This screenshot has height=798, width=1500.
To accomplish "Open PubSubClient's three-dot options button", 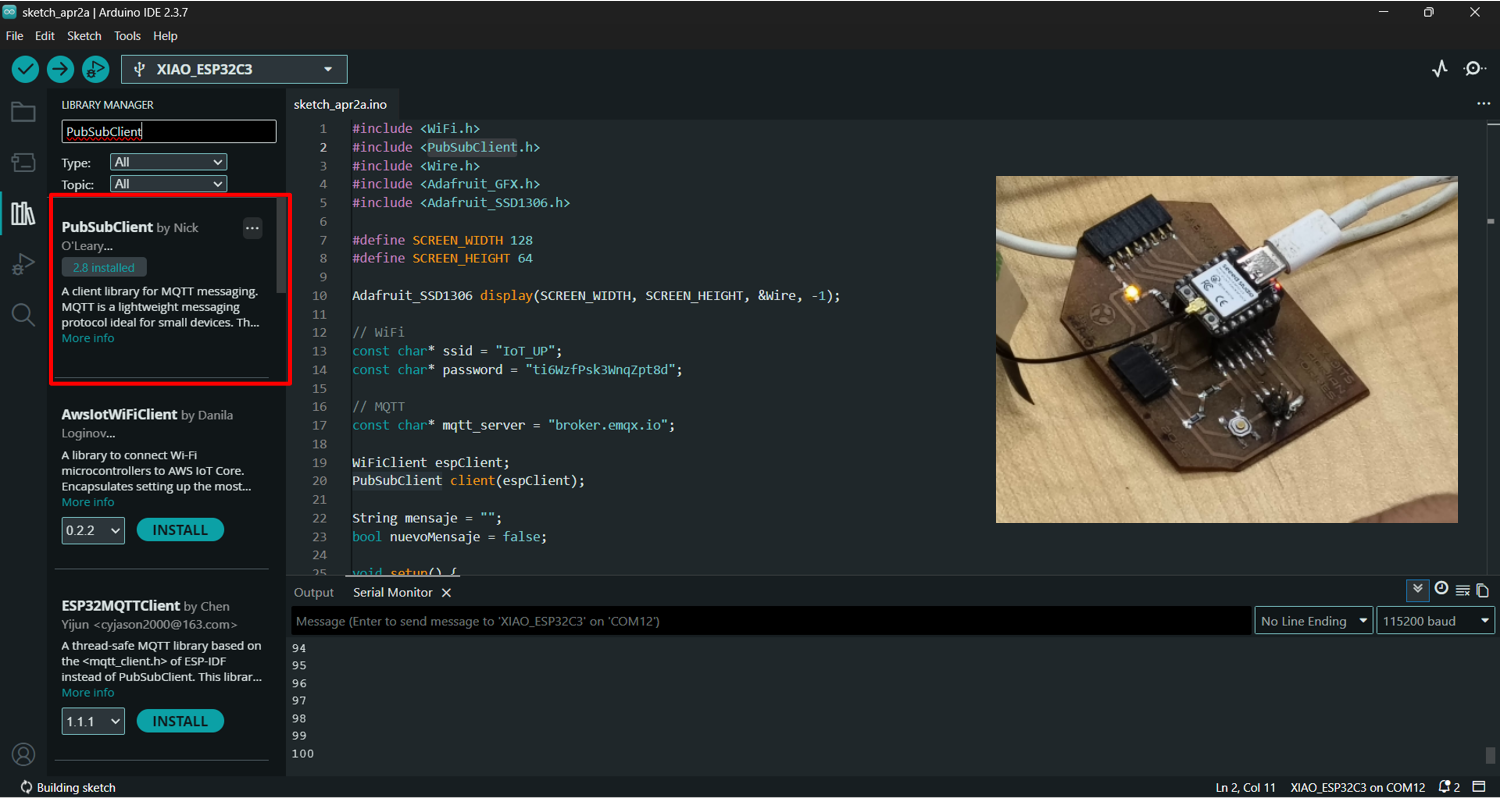I will [x=252, y=228].
